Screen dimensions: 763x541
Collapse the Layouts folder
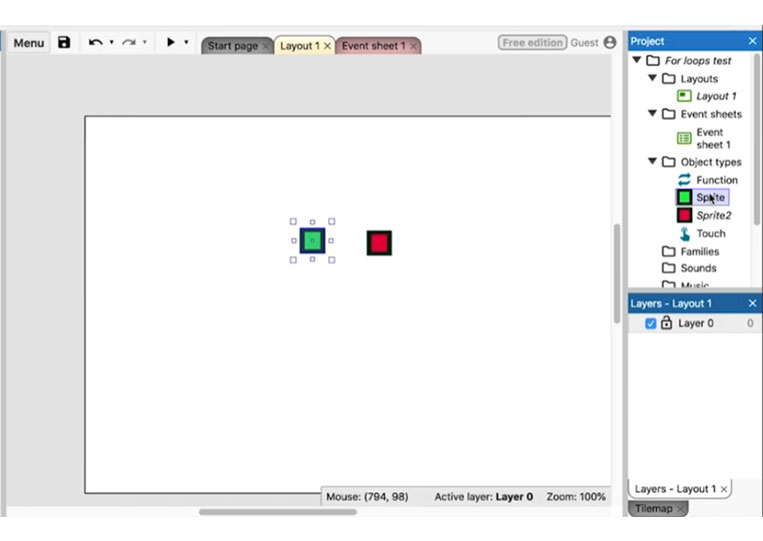[x=653, y=78]
